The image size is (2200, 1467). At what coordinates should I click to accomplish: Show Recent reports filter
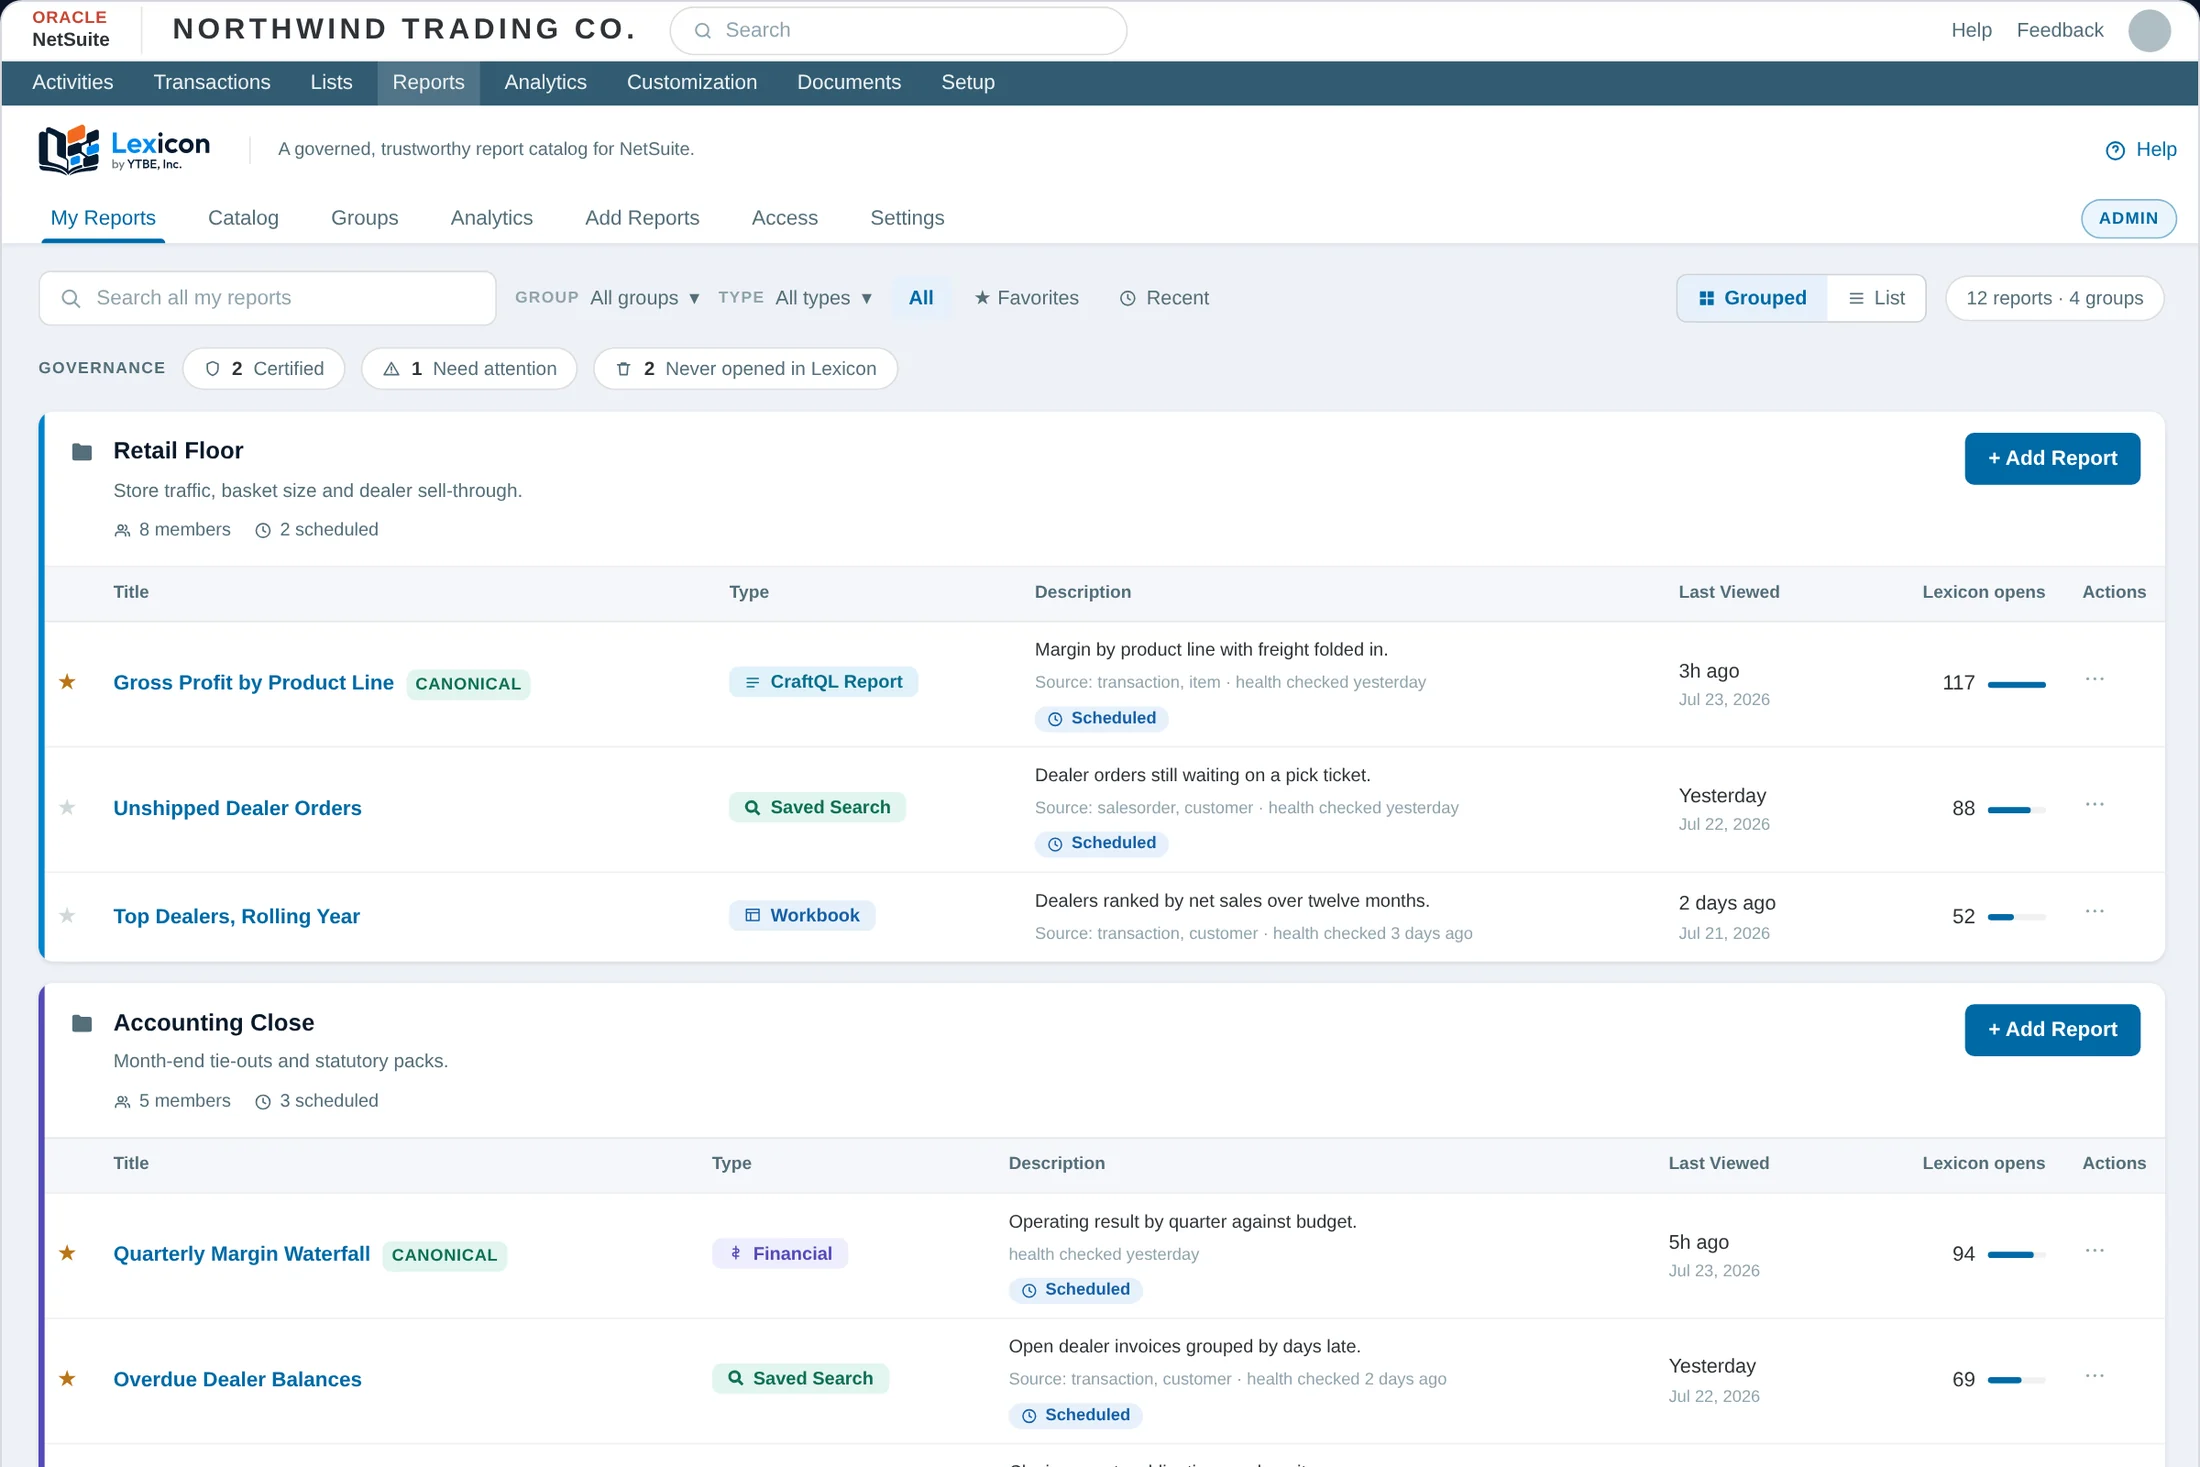(x=1164, y=298)
